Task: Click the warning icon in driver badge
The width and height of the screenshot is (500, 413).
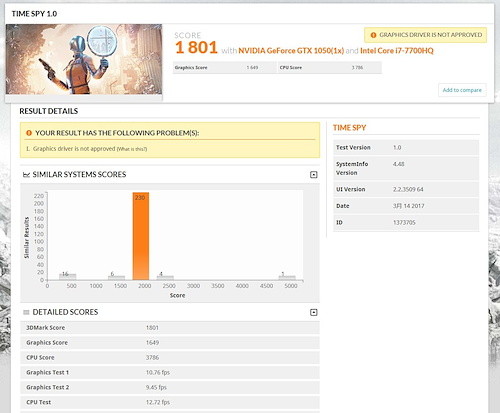Action: coord(373,35)
